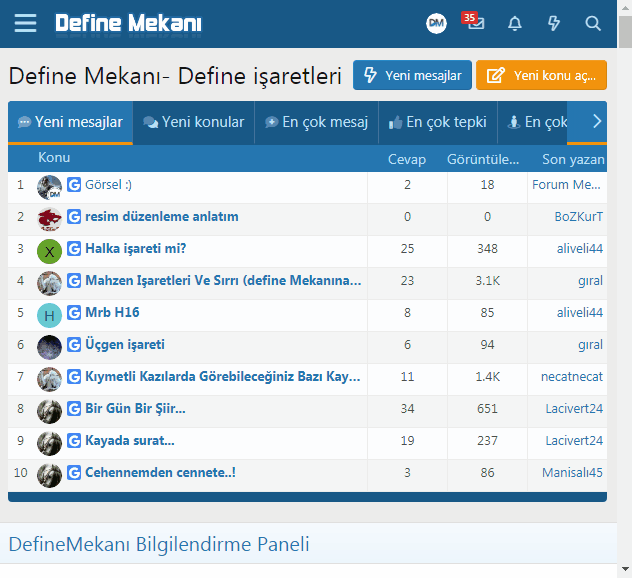The height and width of the screenshot is (578, 632).
Task: Select the En çok mesaj tab
Action: pyautogui.click(x=316, y=122)
